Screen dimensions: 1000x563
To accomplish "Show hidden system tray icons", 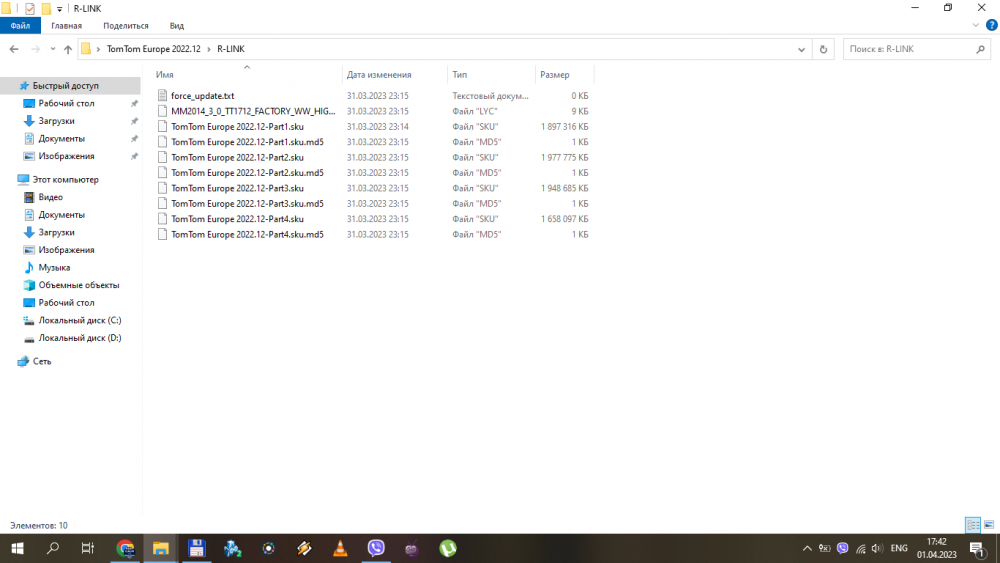I will (x=807, y=548).
